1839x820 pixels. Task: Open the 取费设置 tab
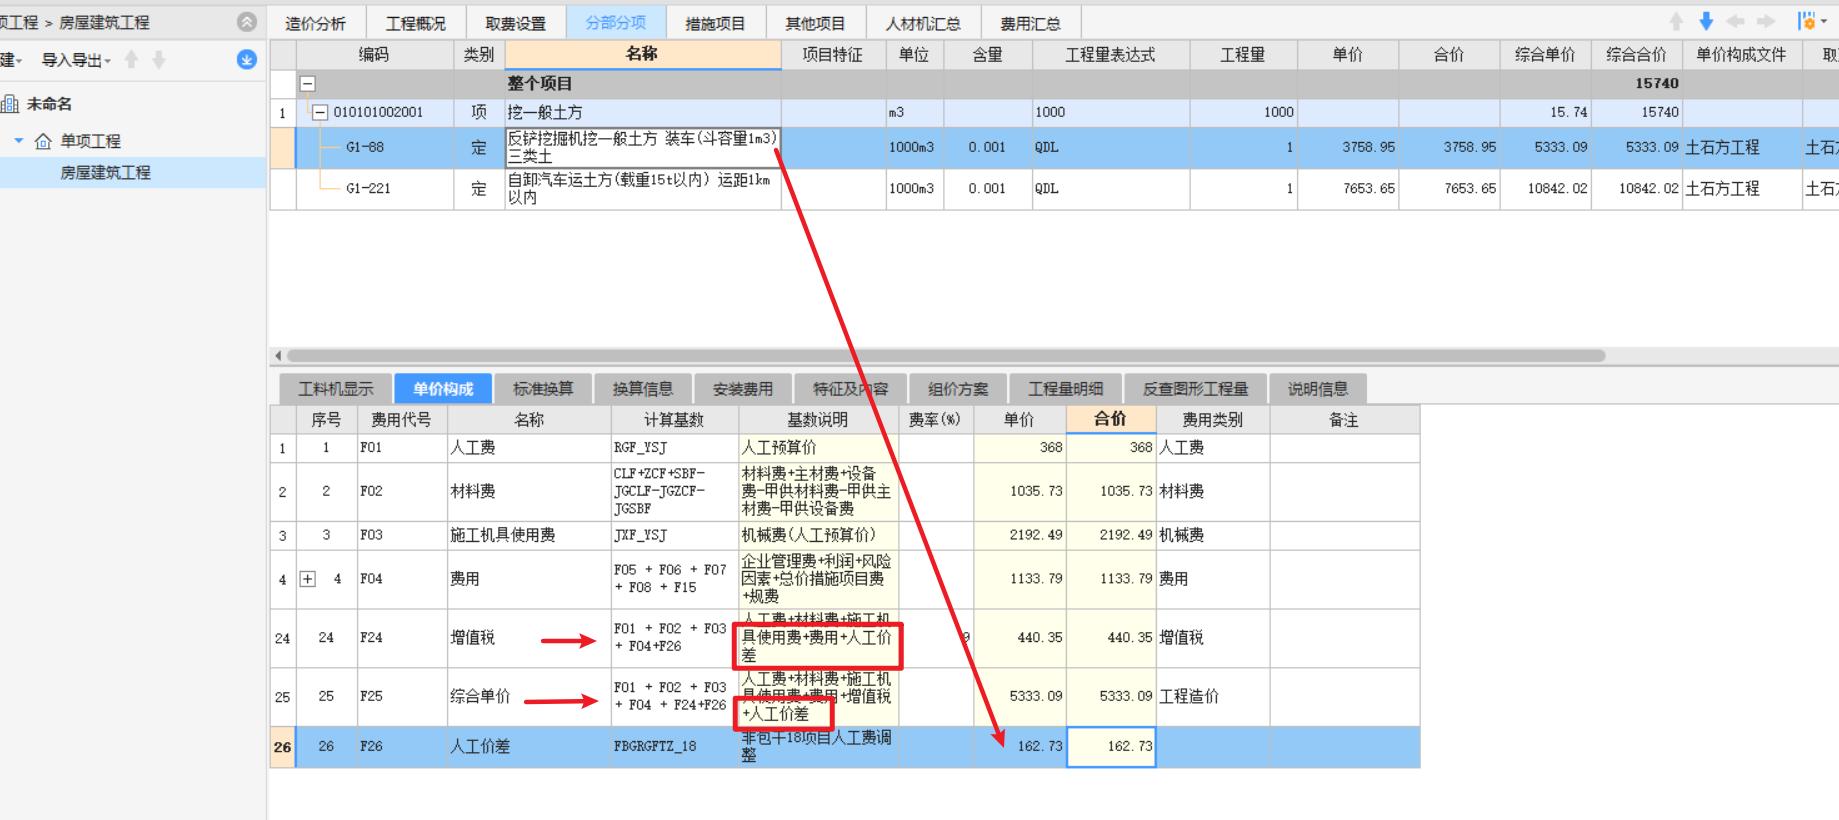pyautogui.click(x=516, y=23)
